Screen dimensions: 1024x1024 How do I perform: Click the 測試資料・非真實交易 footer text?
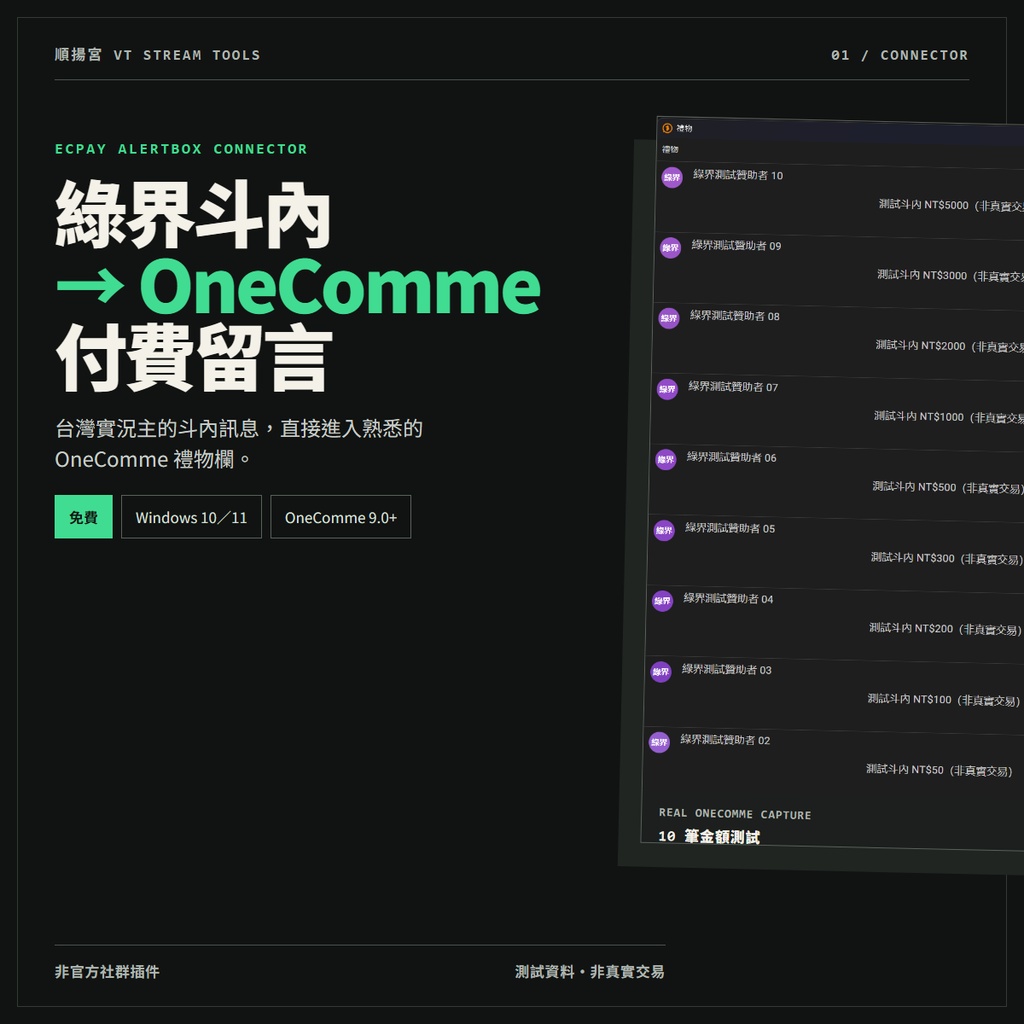[590, 972]
